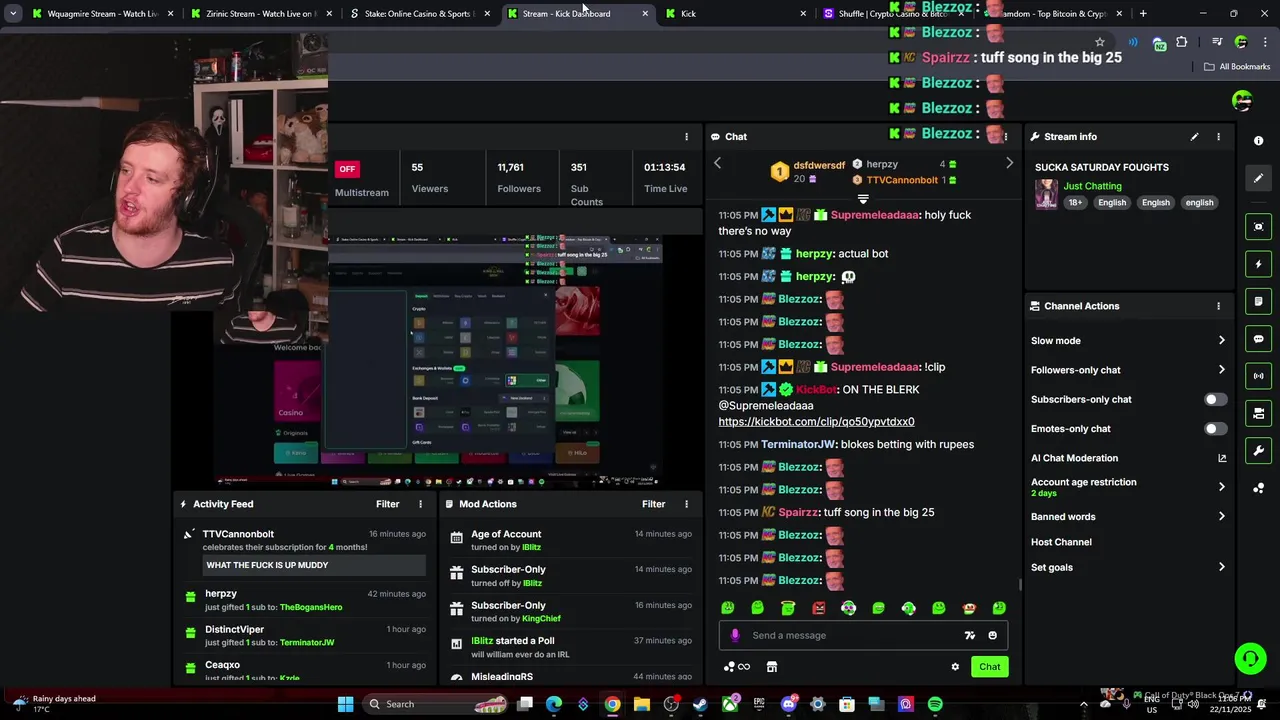This screenshot has width=1280, height=720.
Task: Open Mod Actions Filter dropdown
Action: pyautogui.click(x=653, y=504)
